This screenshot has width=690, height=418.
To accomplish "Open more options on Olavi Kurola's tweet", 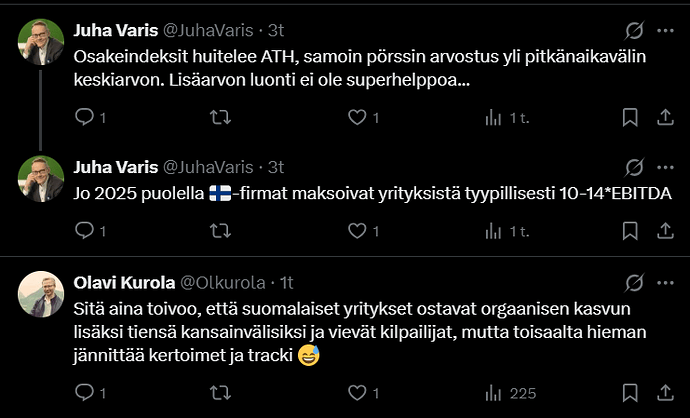I will pos(665,283).
